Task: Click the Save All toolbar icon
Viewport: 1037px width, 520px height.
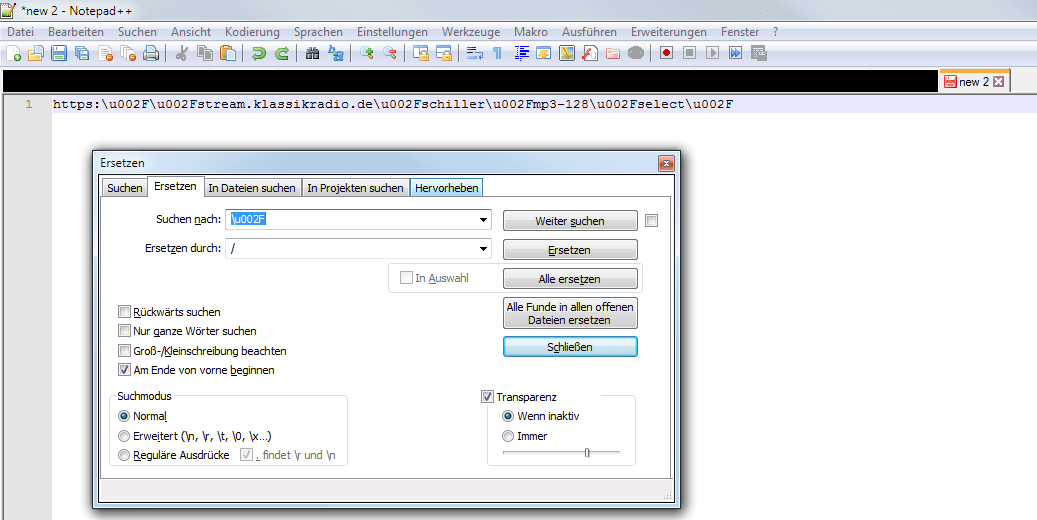Action: point(82,54)
